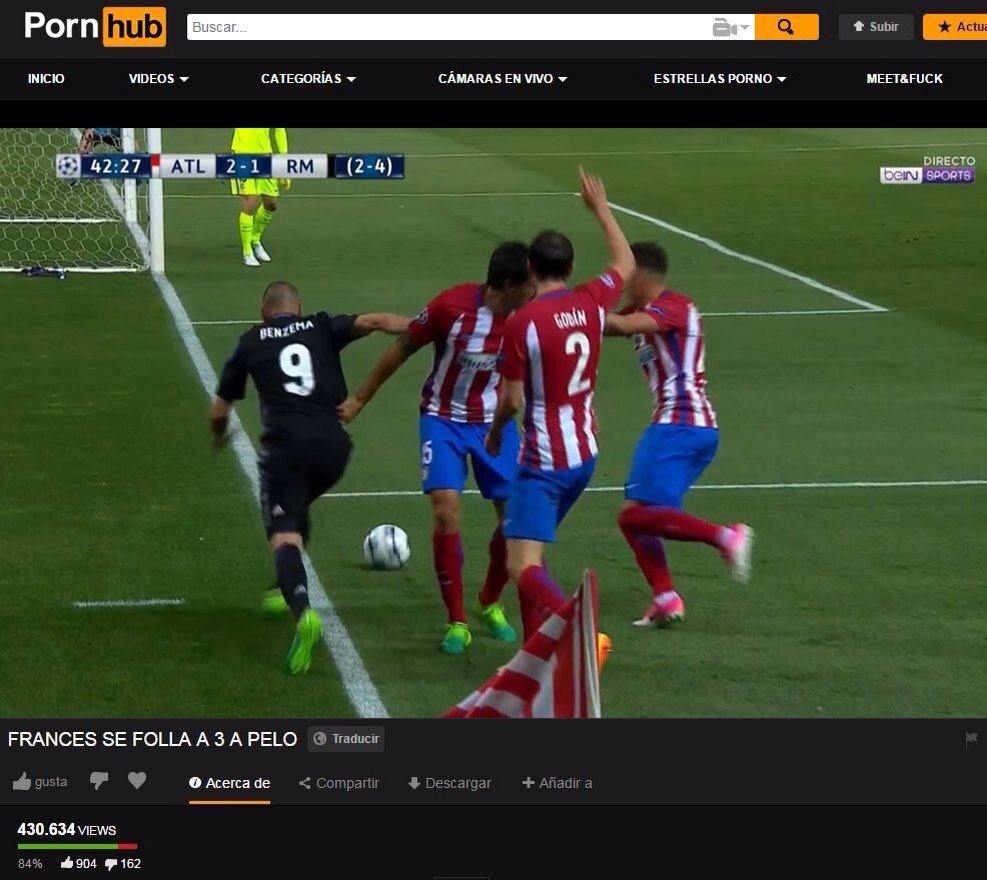Click the orange star upgrade button
The height and width of the screenshot is (880, 987).
pyautogui.click(x=955, y=27)
